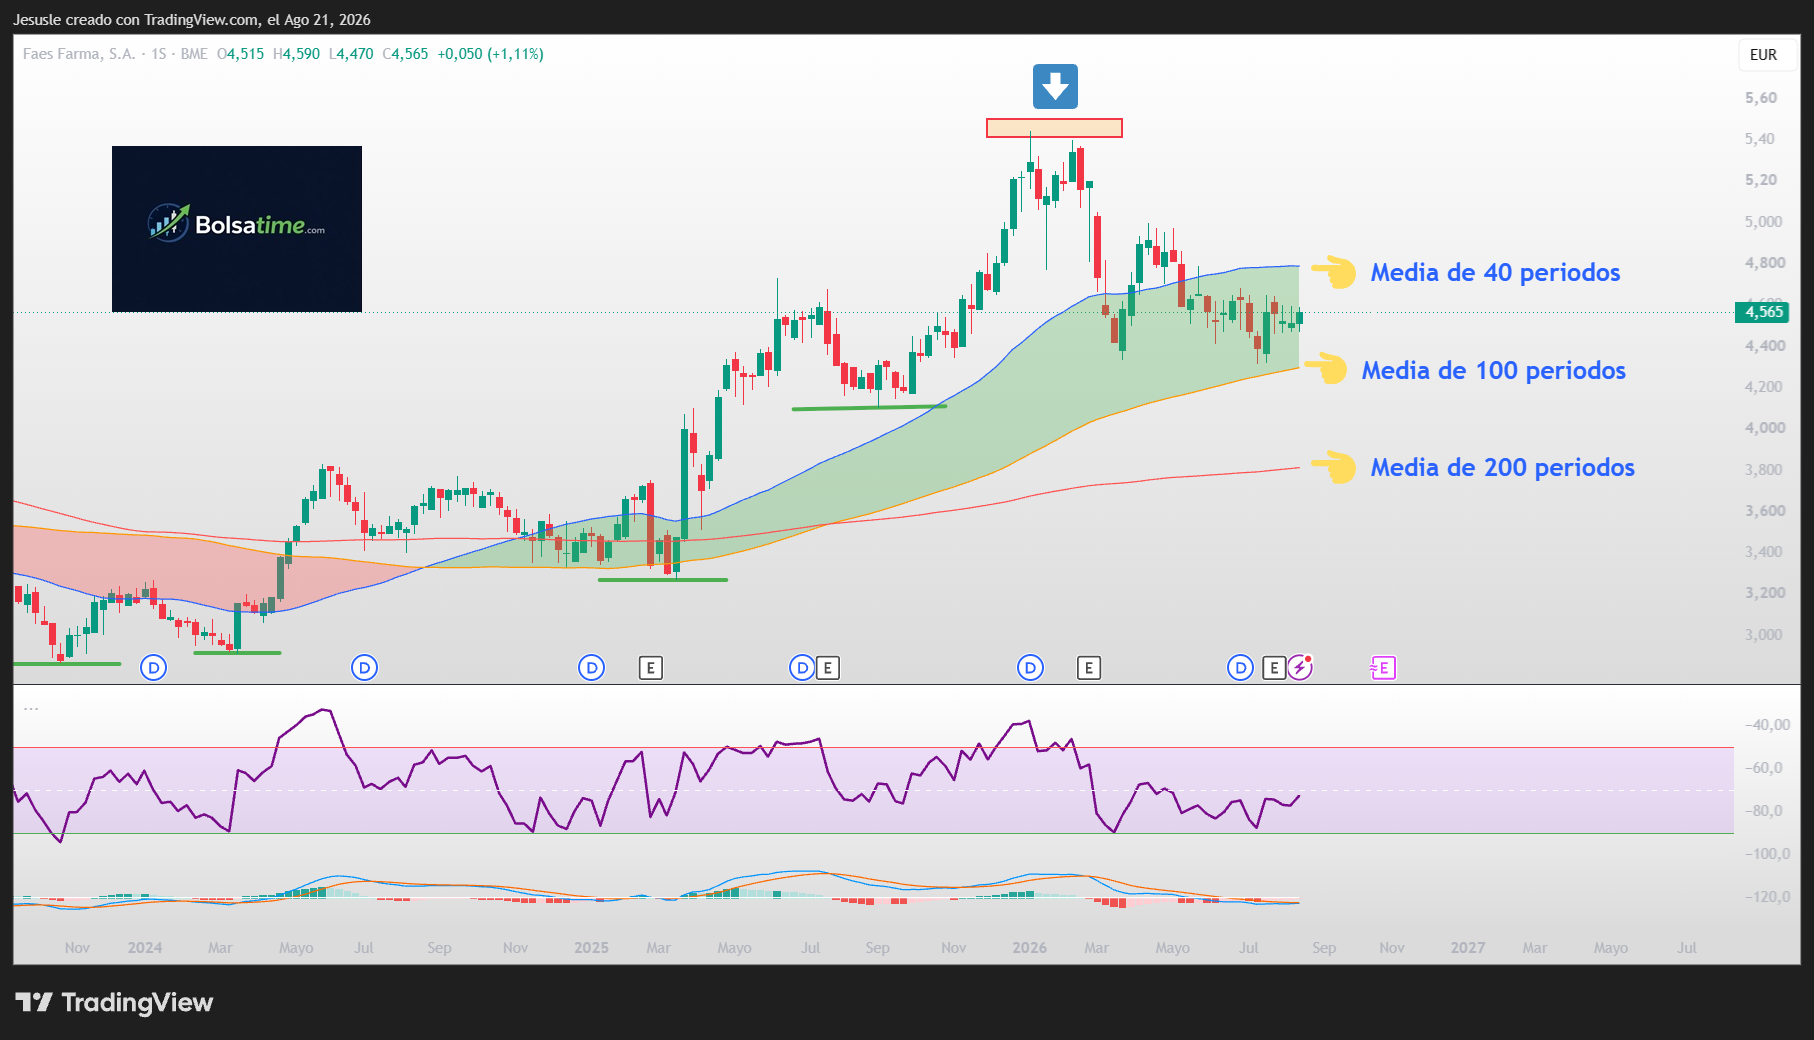Select the dividend D marker at 2026

[x=1030, y=668]
